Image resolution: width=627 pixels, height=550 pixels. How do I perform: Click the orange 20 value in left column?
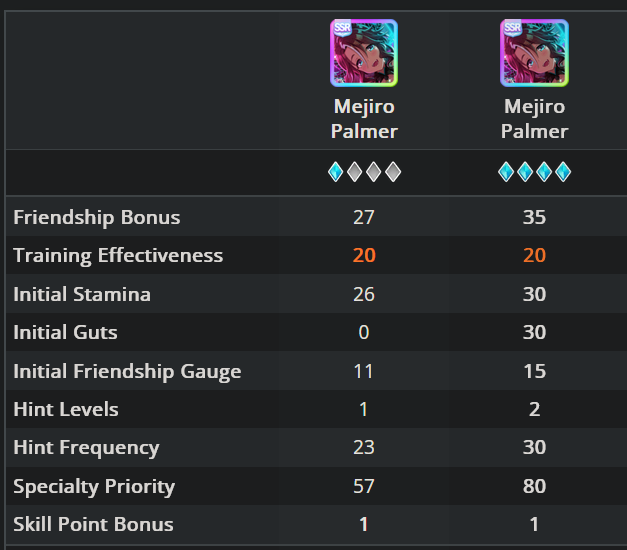click(x=364, y=255)
